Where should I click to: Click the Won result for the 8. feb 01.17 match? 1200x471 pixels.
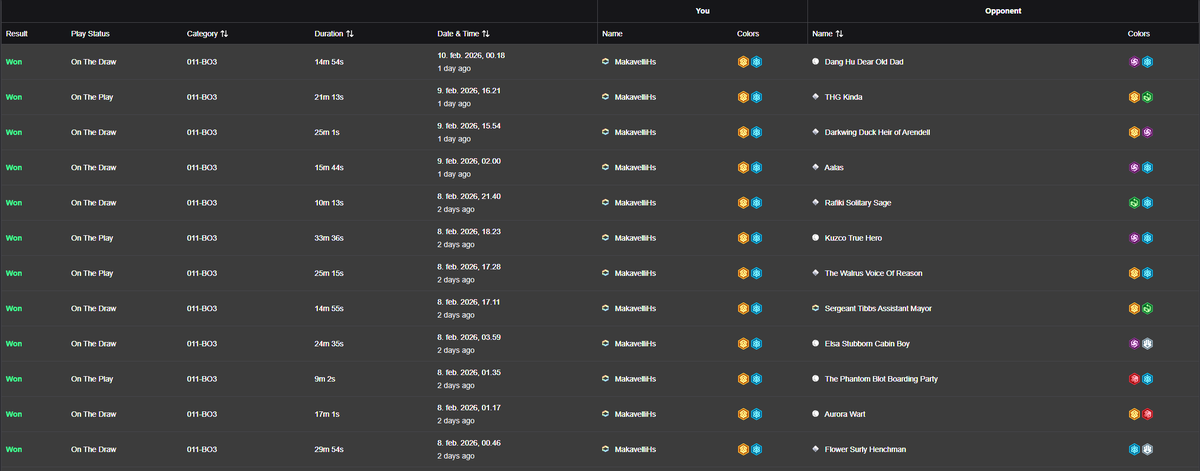14,414
